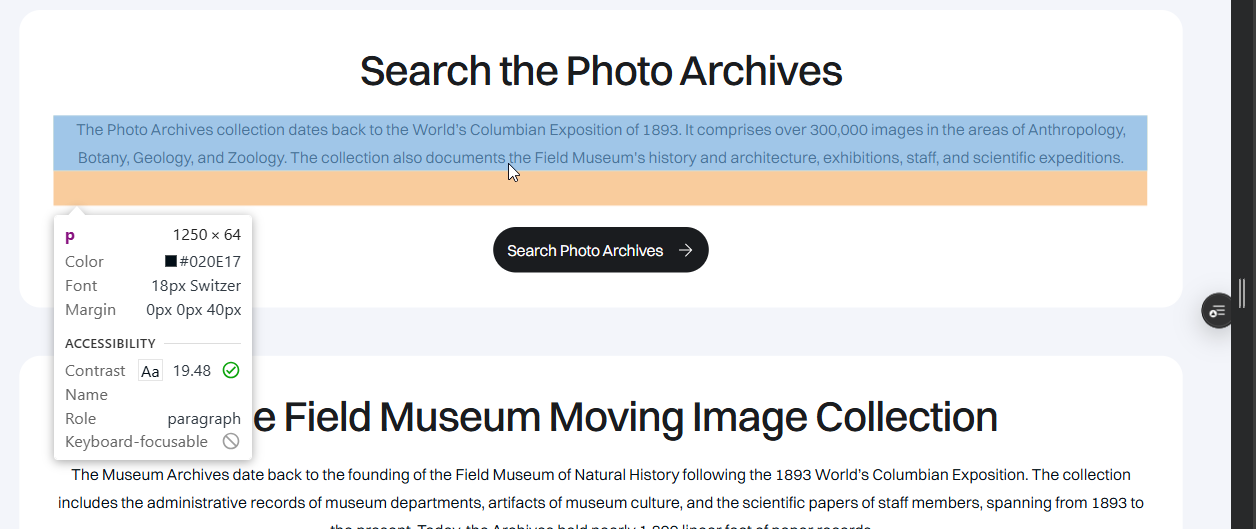Open the floating table-of-contents round icon

tap(1217, 311)
